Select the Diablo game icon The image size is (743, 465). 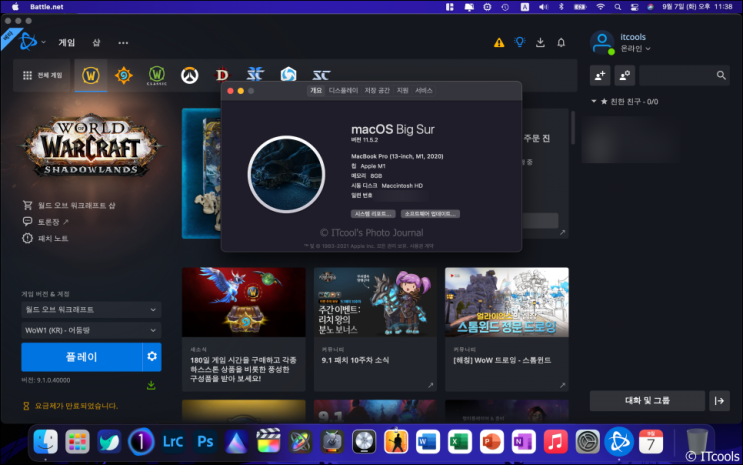click(222, 75)
